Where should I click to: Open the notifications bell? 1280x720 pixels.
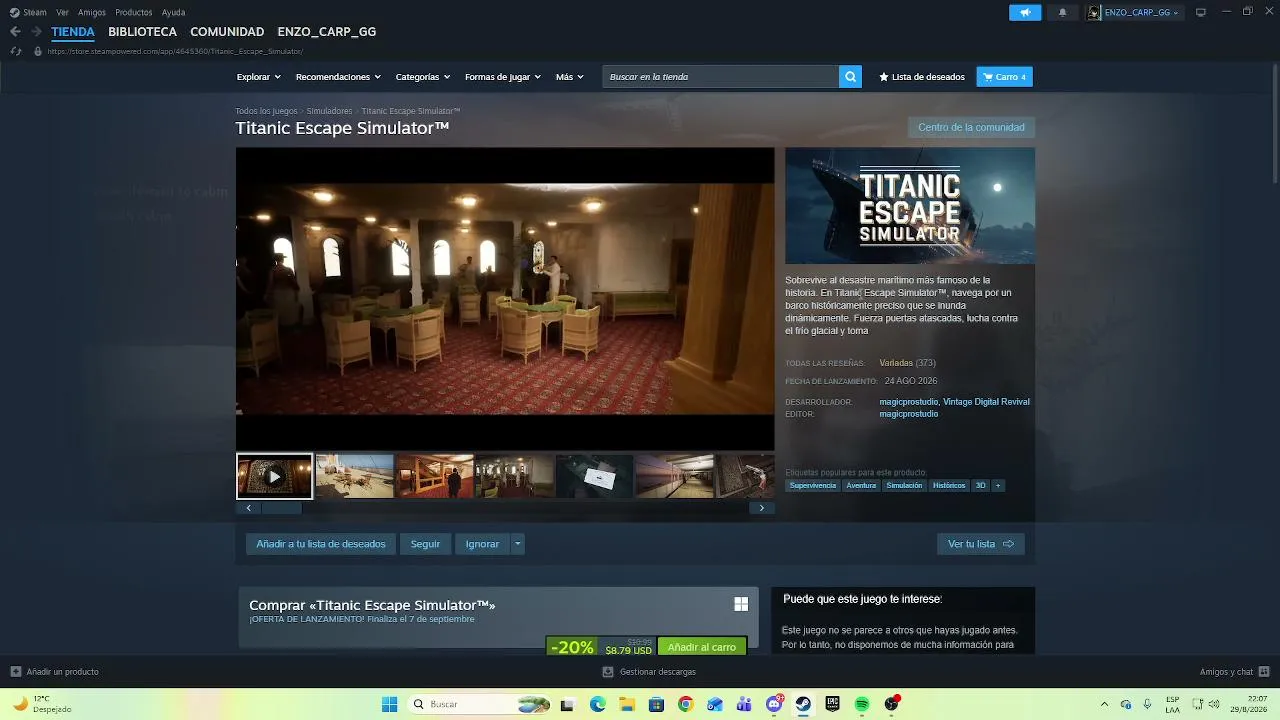point(1062,13)
